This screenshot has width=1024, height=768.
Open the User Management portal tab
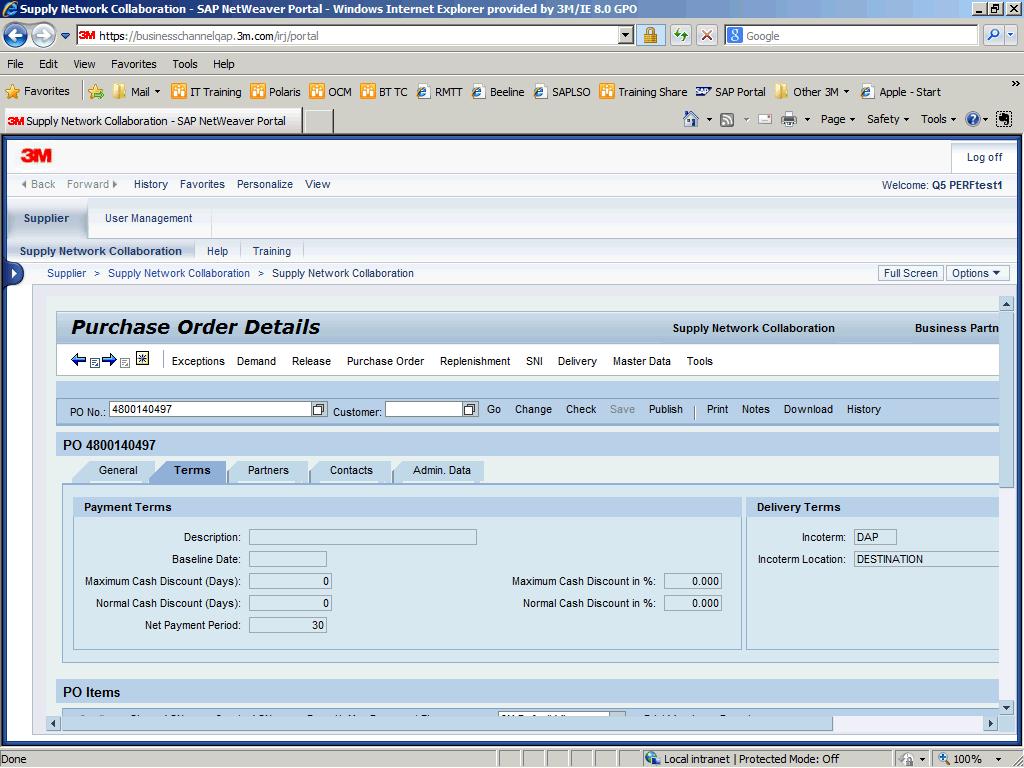click(149, 218)
